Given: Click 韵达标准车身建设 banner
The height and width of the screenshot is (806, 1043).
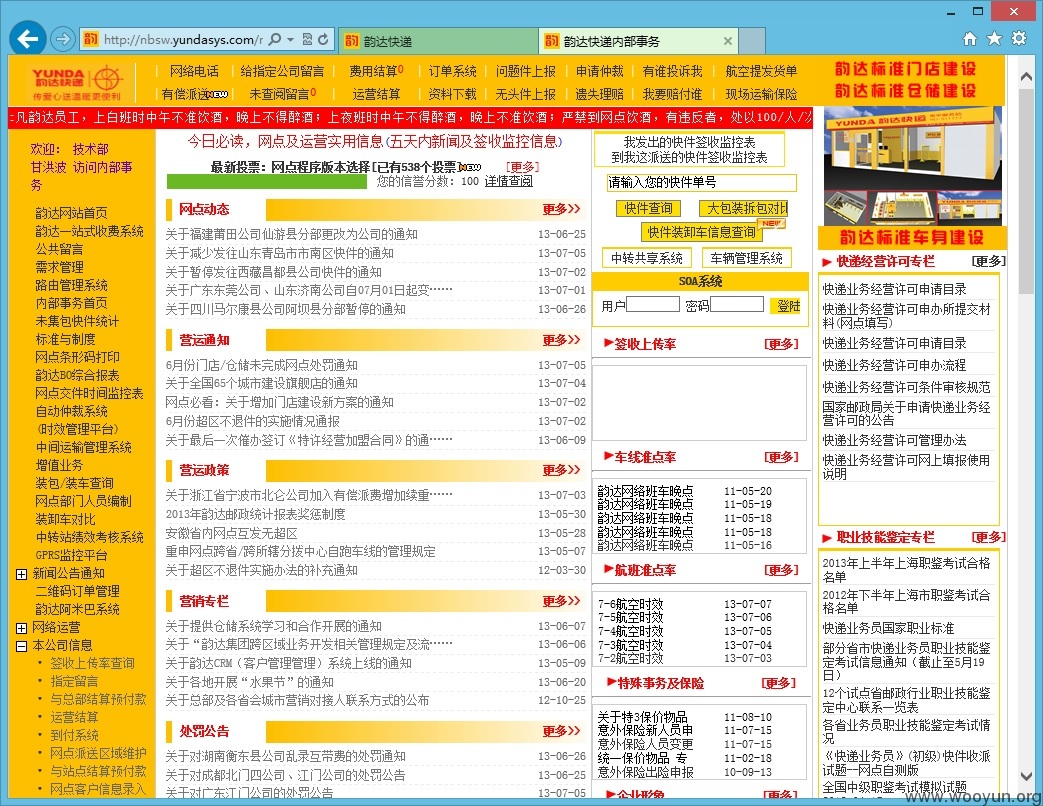Looking at the screenshot, I should click(x=911, y=237).
